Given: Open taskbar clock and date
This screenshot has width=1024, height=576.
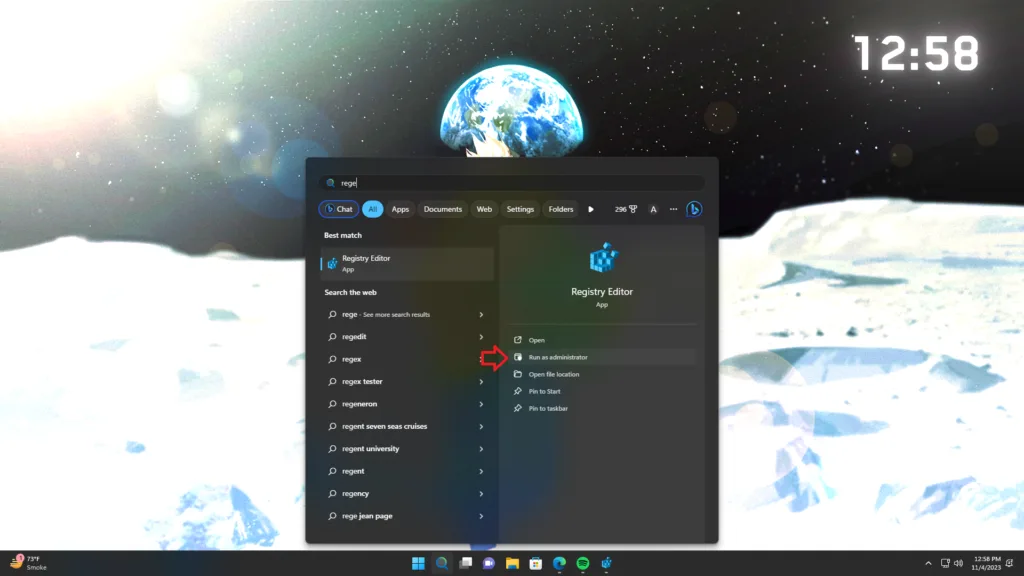Looking at the screenshot, I should tap(987, 563).
